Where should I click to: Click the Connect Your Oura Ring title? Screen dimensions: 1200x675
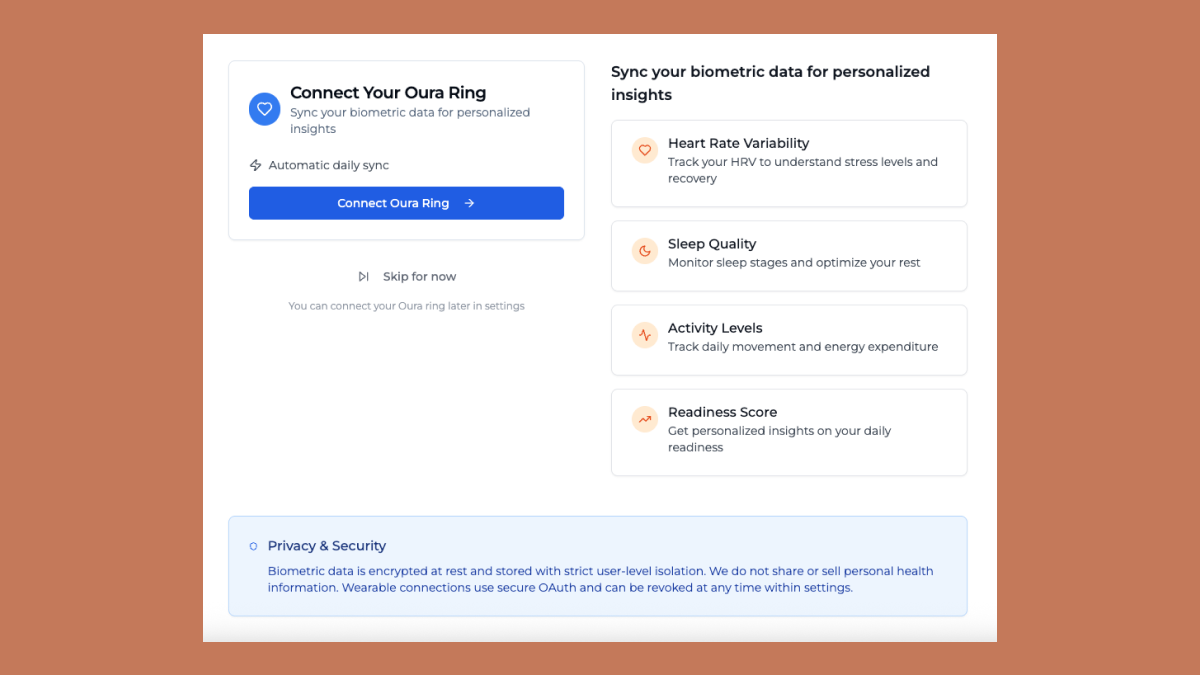(388, 93)
